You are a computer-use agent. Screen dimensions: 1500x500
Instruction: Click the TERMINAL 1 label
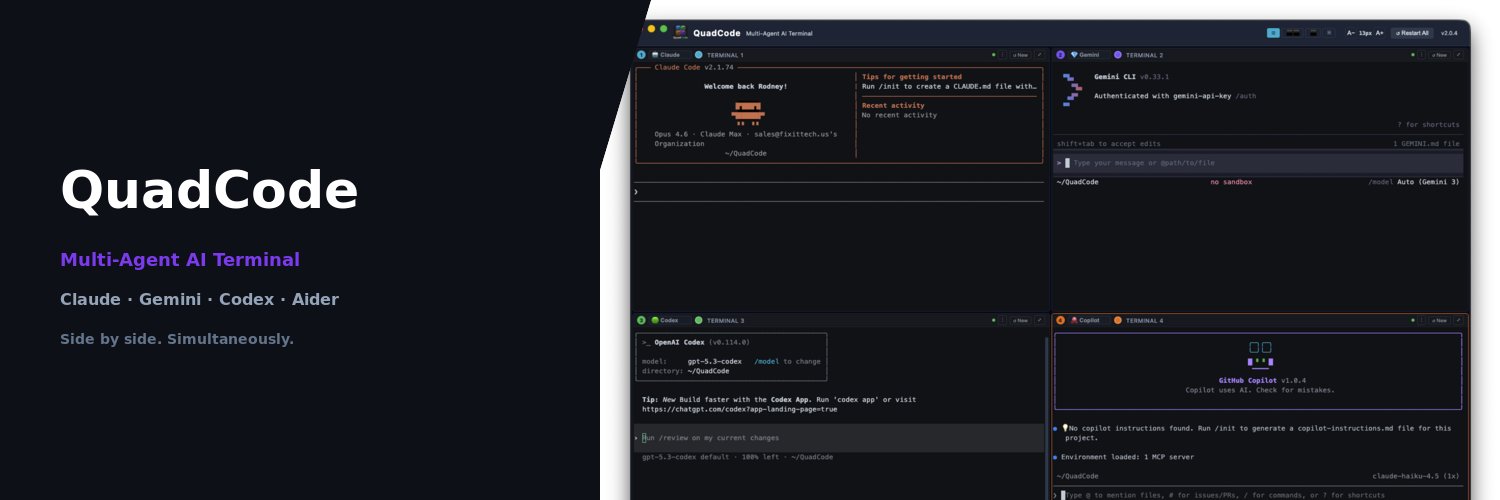[725, 55]
